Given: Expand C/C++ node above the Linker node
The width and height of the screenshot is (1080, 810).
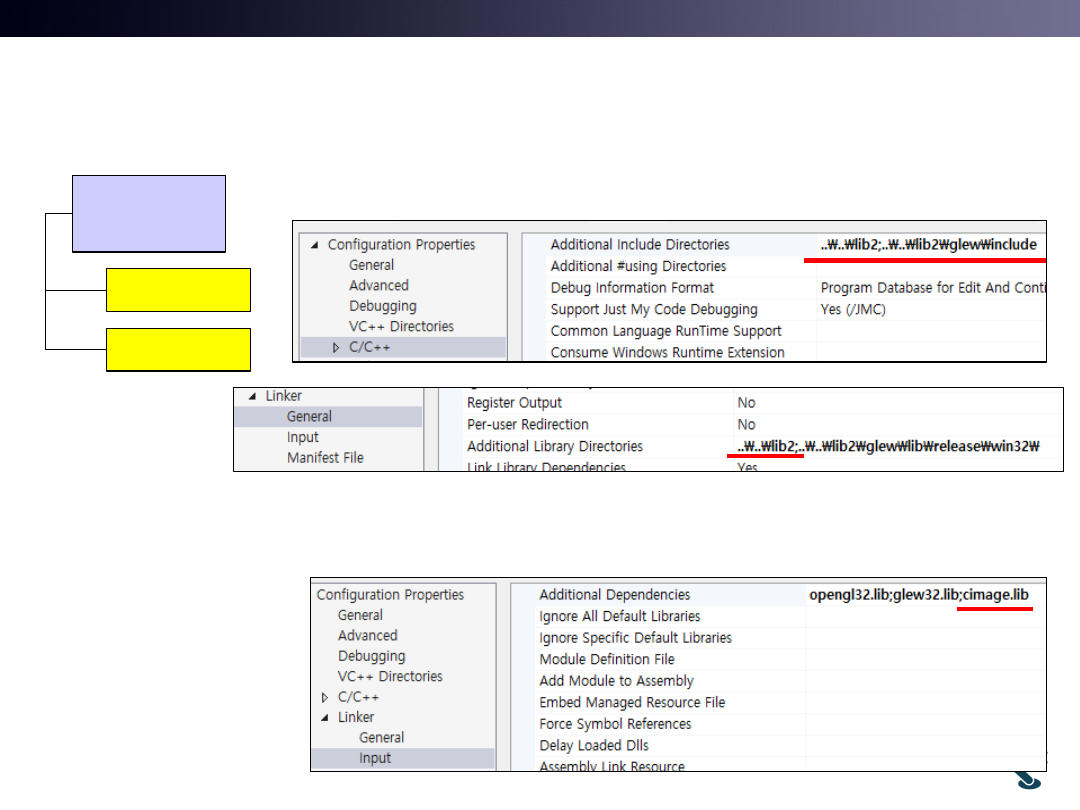Looking at the screenshot, I should [324, 697].
